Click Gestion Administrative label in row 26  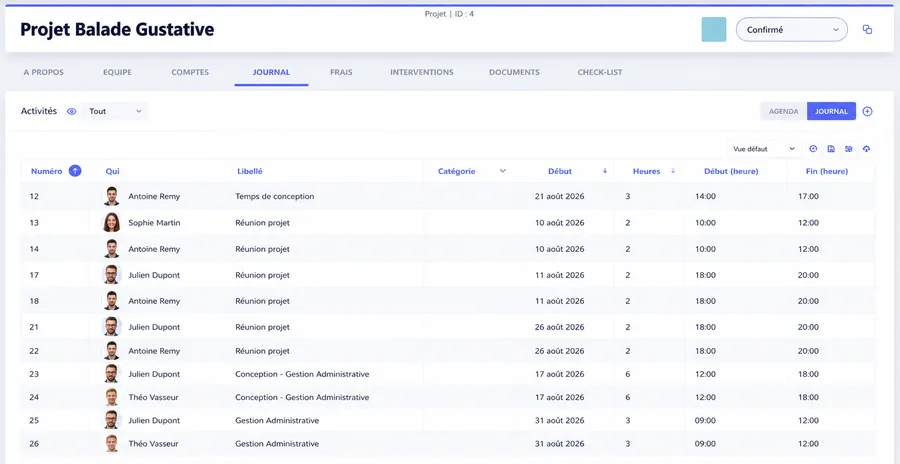277,444
